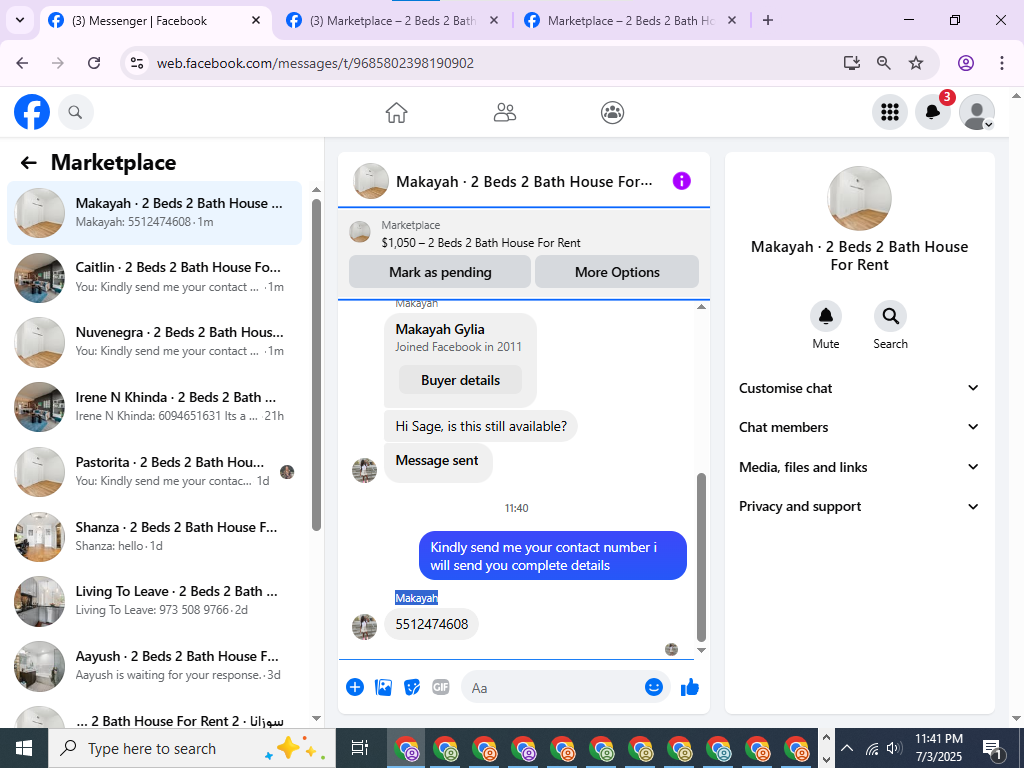Open Windows Task View button
Screen dimensions: 1024x768
tap(360, 748)
